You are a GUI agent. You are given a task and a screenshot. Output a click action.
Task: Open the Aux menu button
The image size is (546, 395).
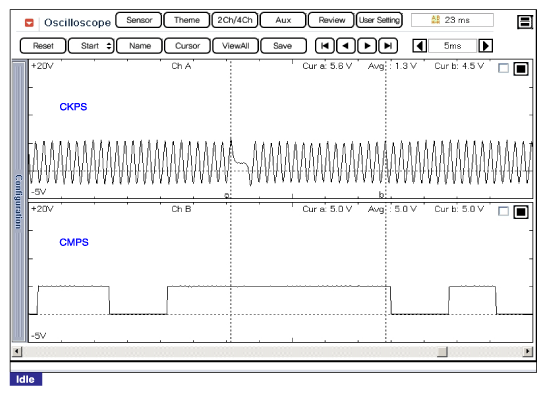[x=283, y=20]
